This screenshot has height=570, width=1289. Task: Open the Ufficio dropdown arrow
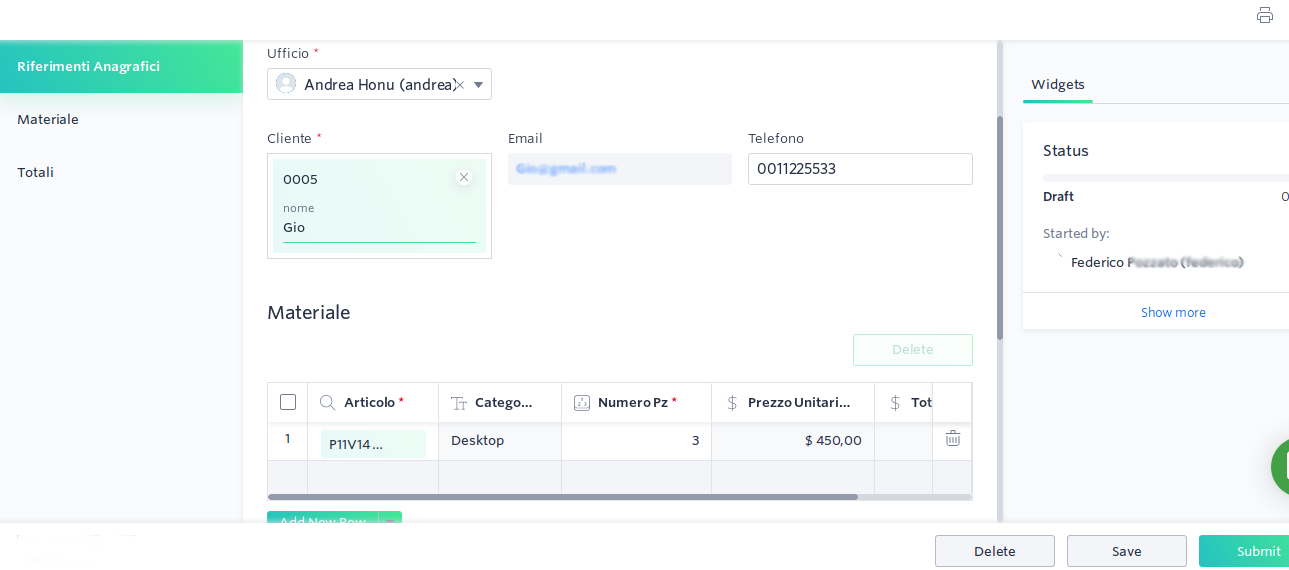pos(478,85)
